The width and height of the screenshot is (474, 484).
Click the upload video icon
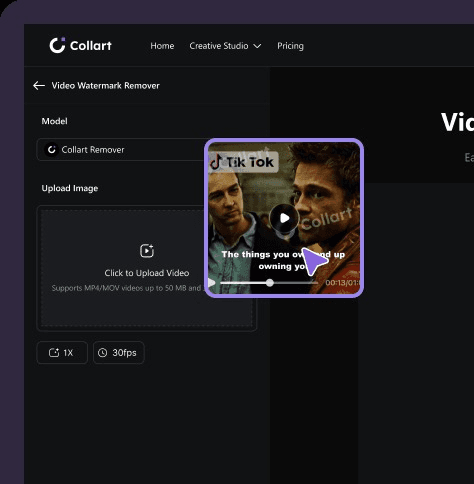tap(147, 251)
